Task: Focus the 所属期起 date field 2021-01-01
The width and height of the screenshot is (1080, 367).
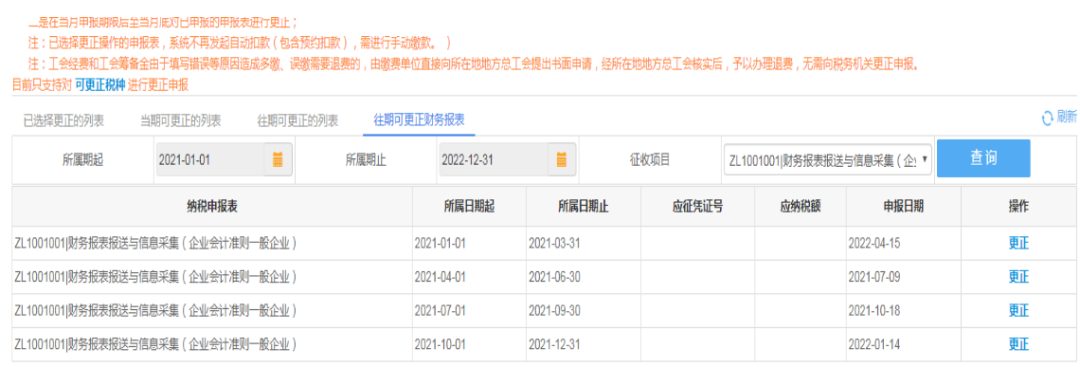Action: click(211, 159)
